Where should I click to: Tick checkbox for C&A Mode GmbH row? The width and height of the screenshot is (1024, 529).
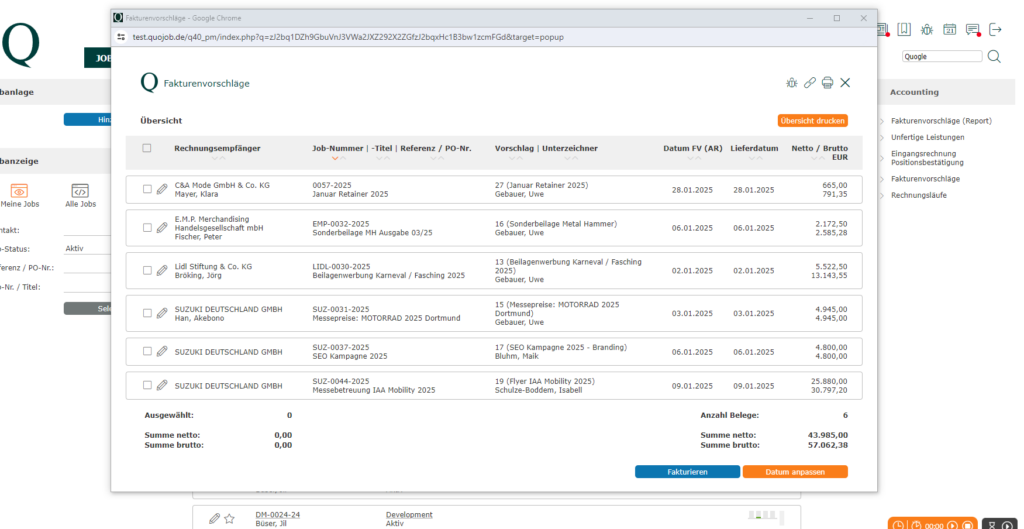[147, 189]
